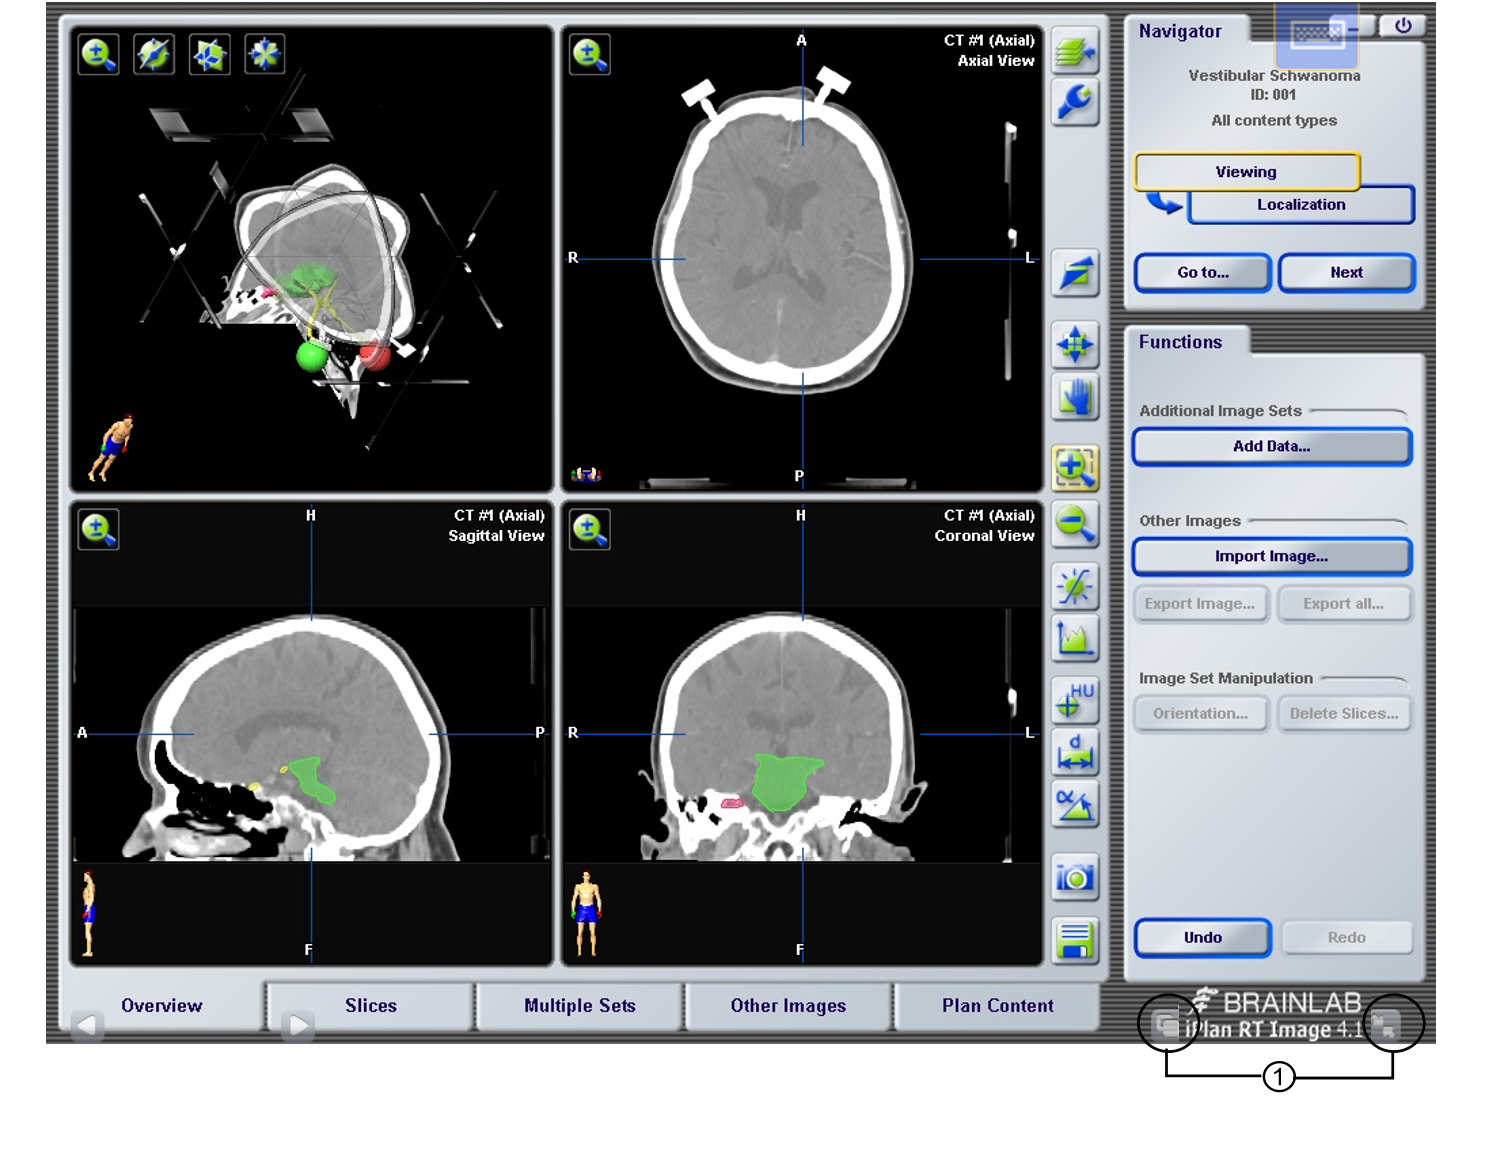Select the HU measure point tool
This screenshot has width=1485, height=1165.
click(x=1075, y=700)
